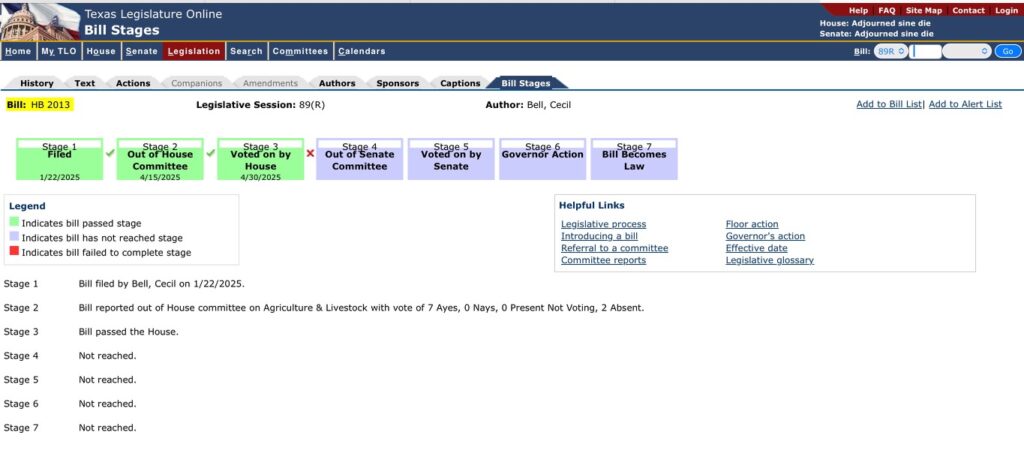Screen dimensions: 1024x468
Task: Click the Add to Alert List link
Action: [x=965, y=104]
